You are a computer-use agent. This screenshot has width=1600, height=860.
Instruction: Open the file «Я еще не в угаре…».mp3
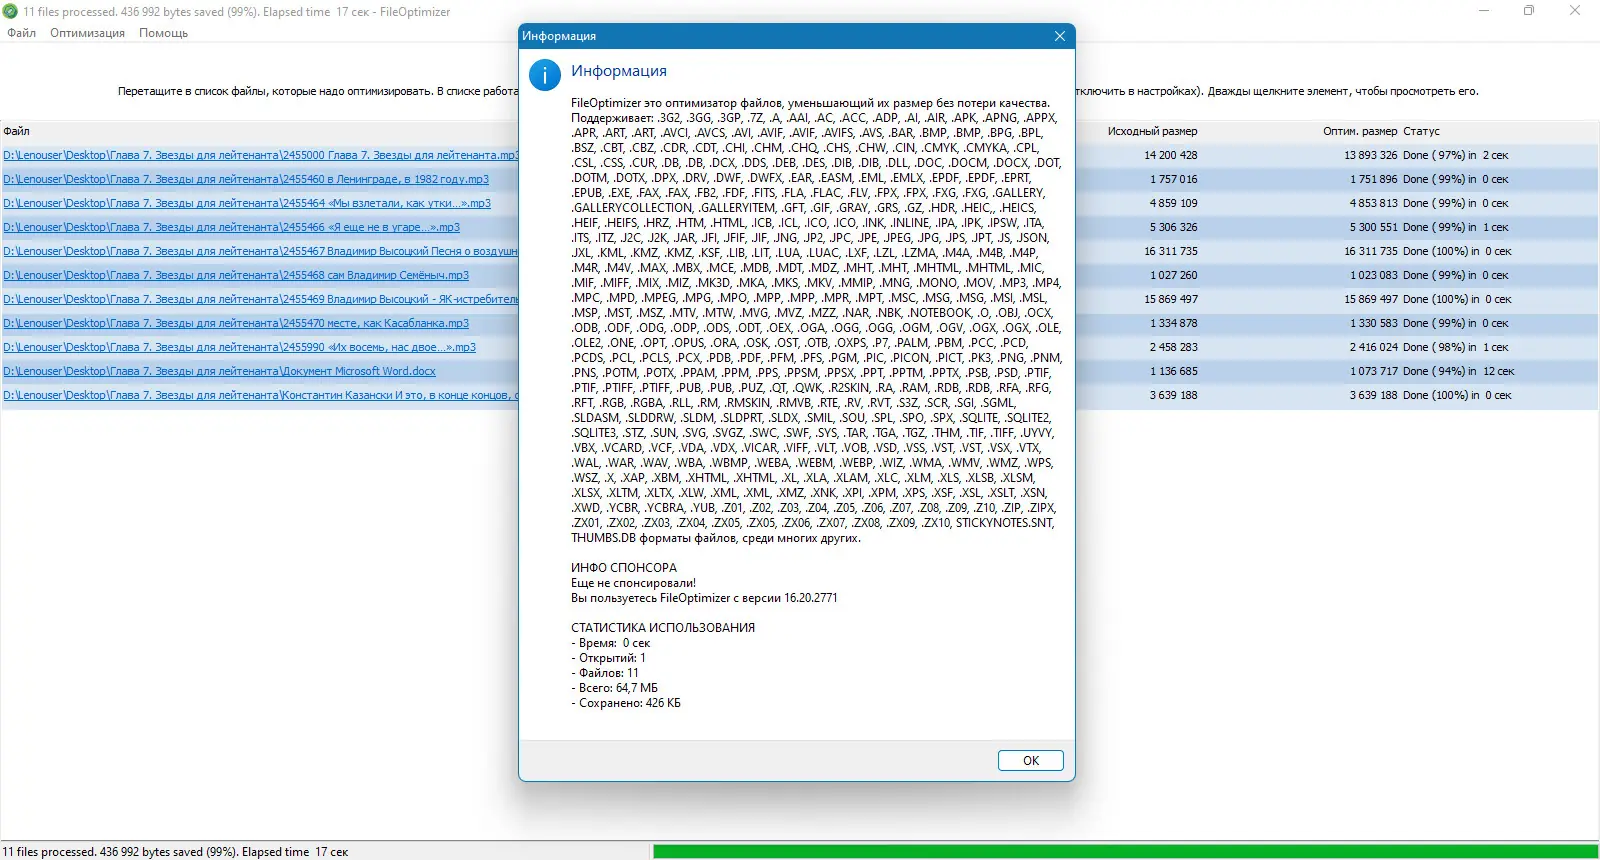pyautogui.click(x=231, y=227)
